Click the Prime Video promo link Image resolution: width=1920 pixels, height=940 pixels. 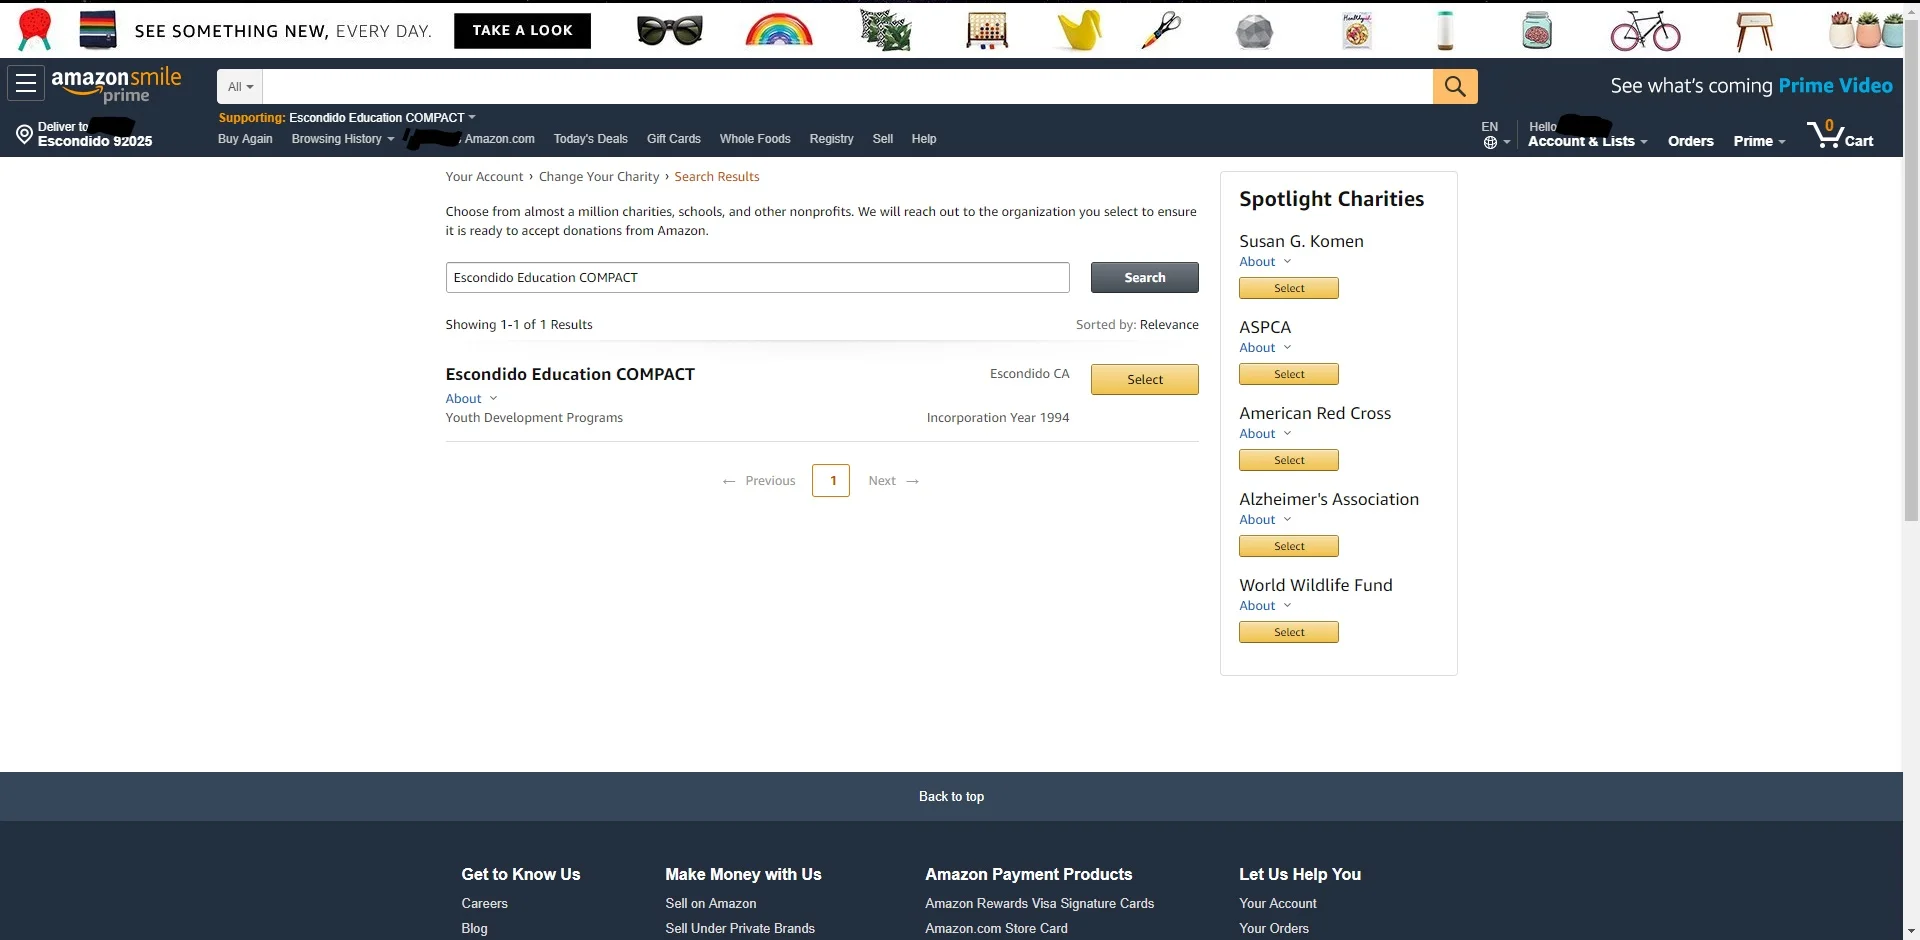1751,86
